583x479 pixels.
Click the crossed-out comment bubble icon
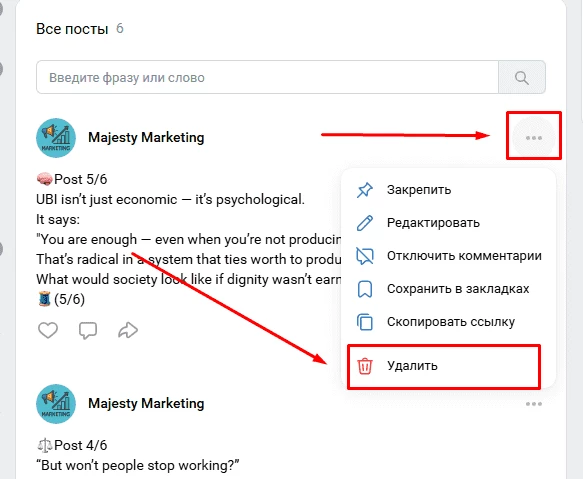pyautogui.click(x=365, y=256)
